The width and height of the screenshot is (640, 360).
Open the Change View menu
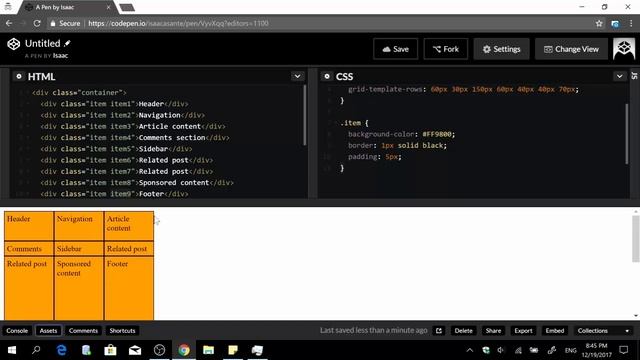pos(571,49)
